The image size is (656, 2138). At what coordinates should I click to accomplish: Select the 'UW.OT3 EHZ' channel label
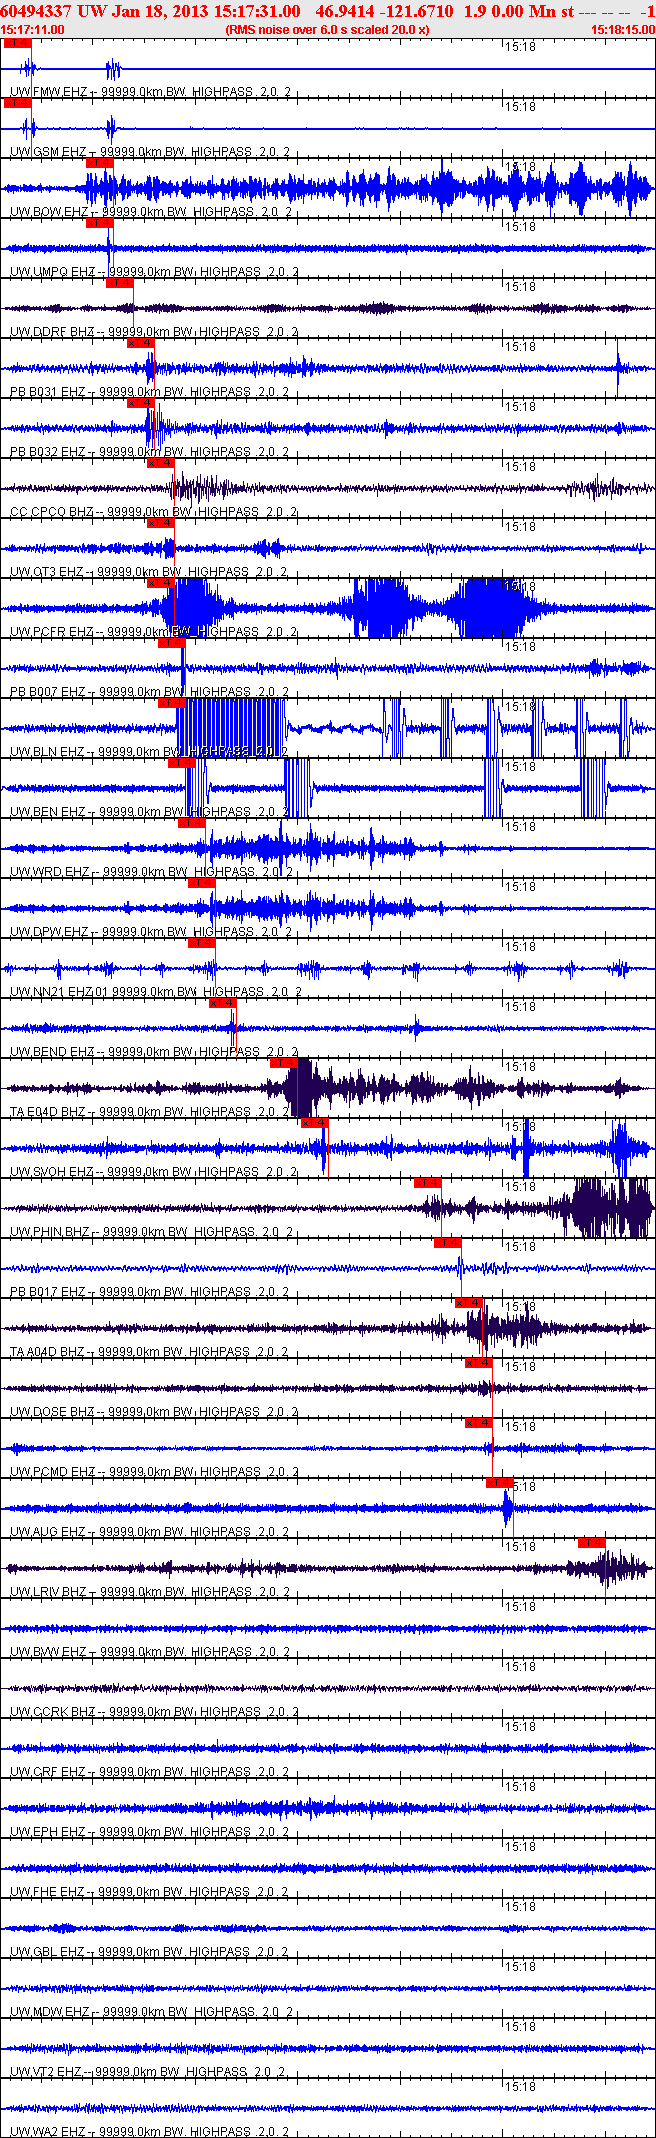point(47,572)
